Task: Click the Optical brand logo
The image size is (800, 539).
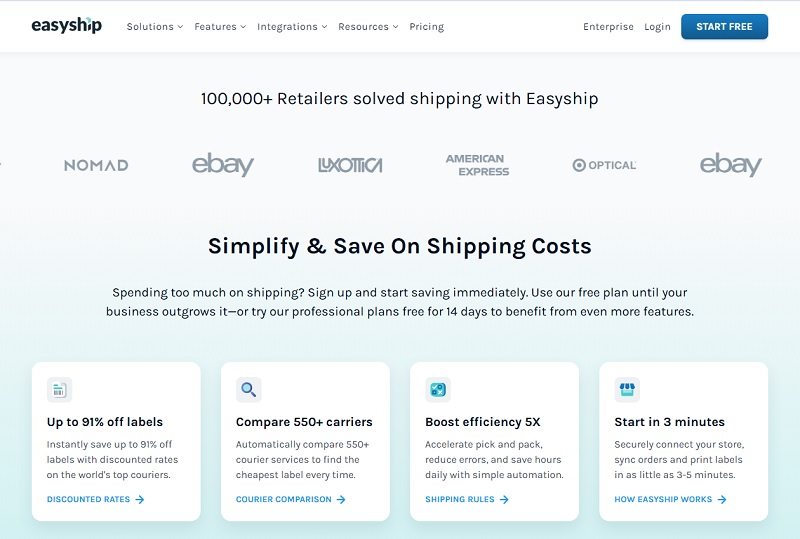Action: (604, 165)
